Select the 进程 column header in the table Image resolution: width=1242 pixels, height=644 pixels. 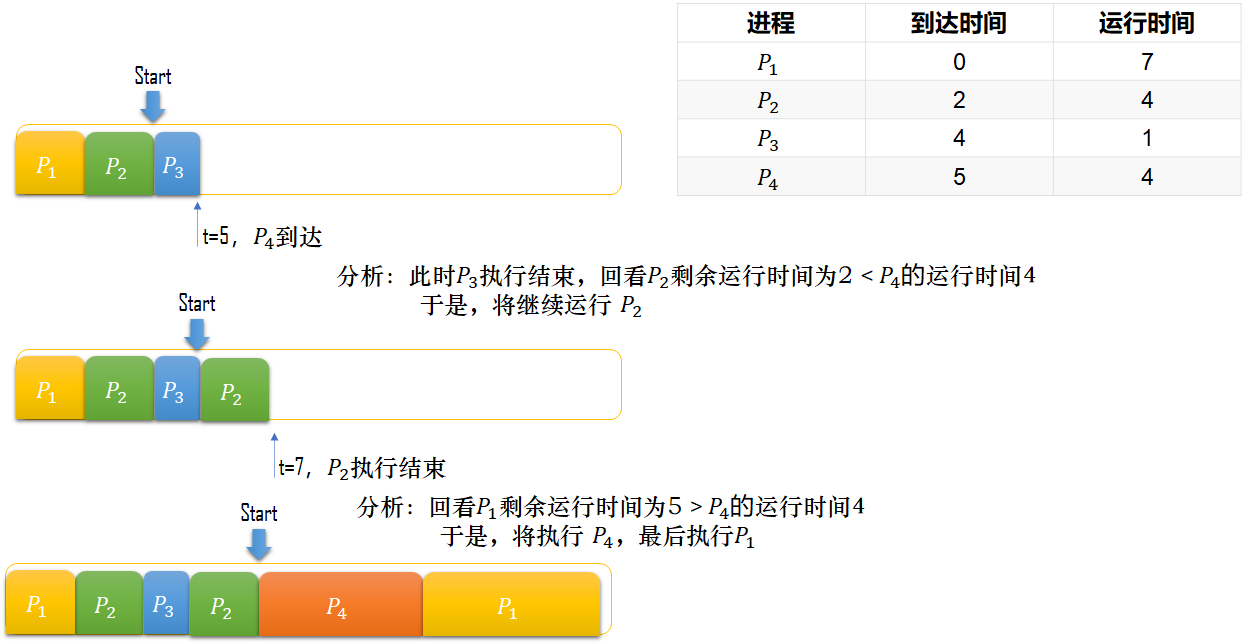click(x=770, y=23)
